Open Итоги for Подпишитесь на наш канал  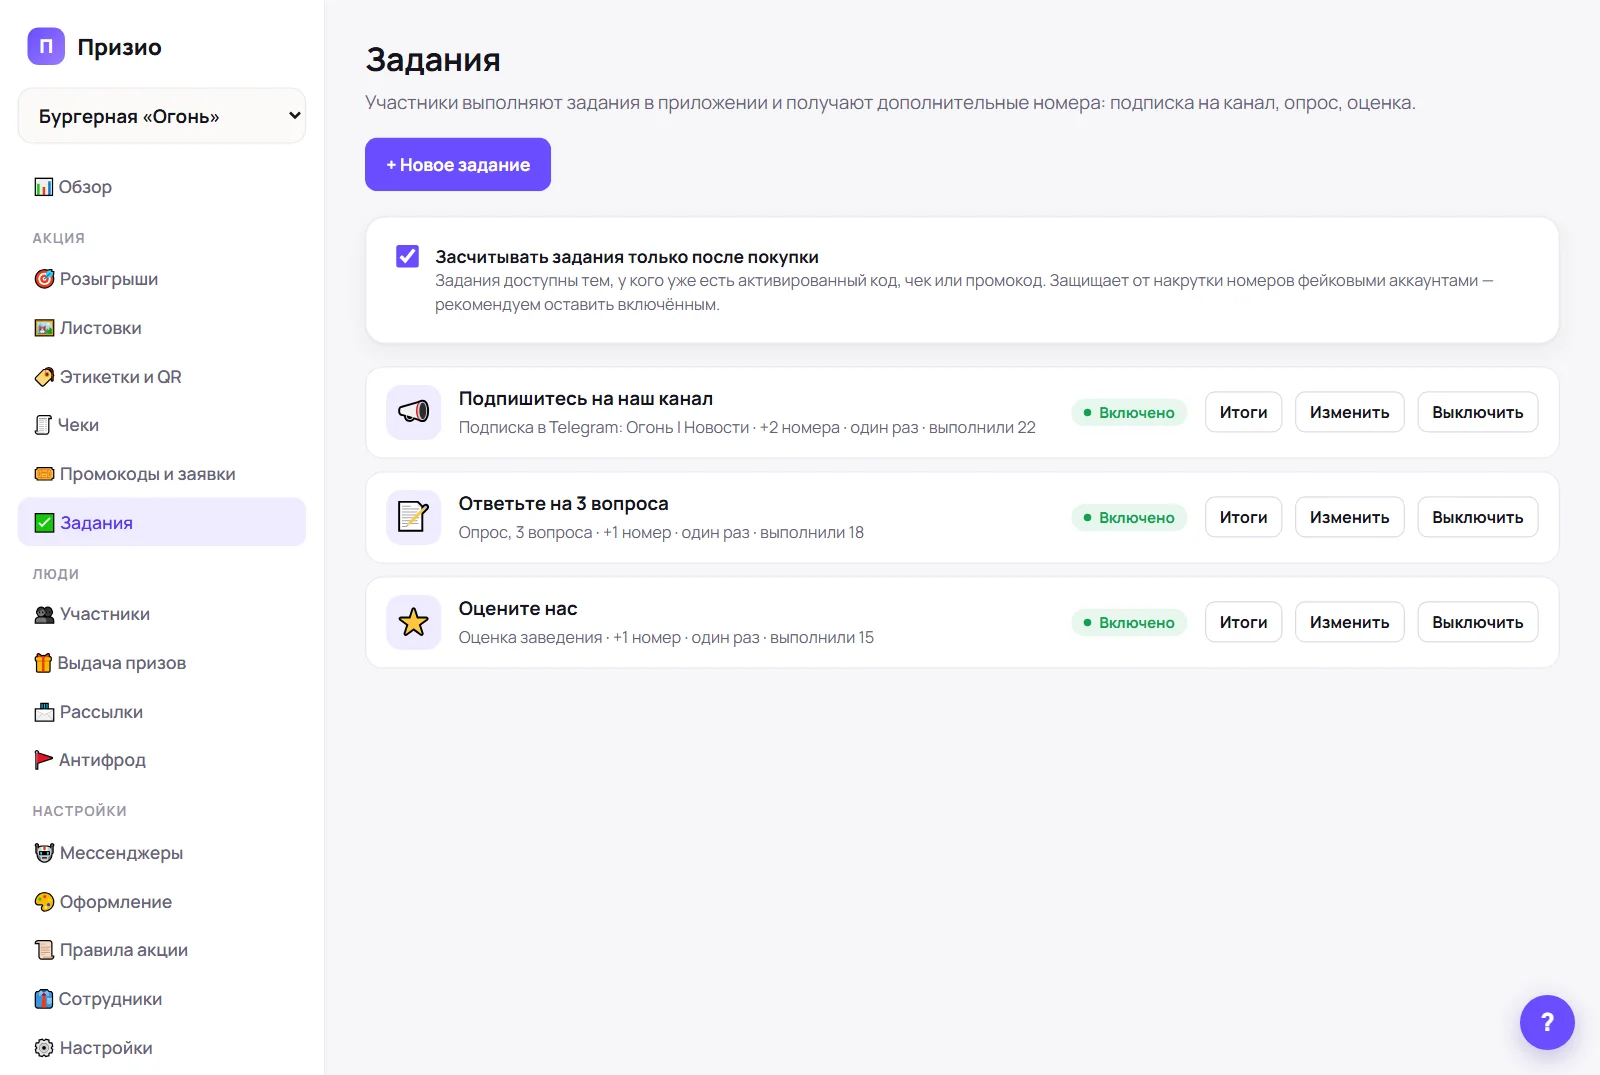[1243, 412]
